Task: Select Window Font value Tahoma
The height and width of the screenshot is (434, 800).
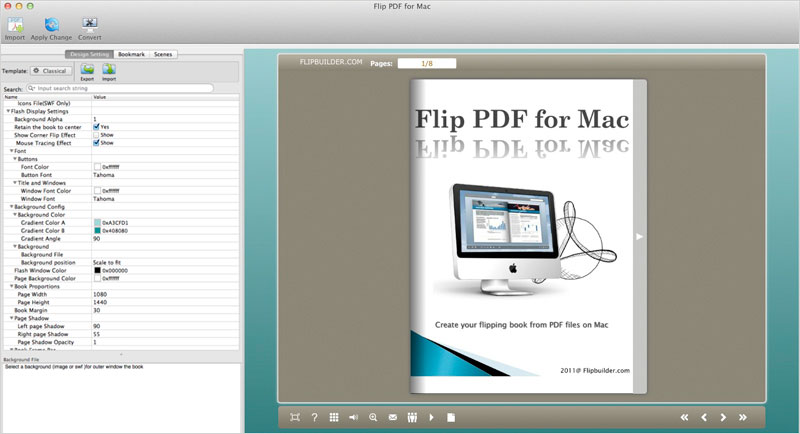Action: point(104,199)
